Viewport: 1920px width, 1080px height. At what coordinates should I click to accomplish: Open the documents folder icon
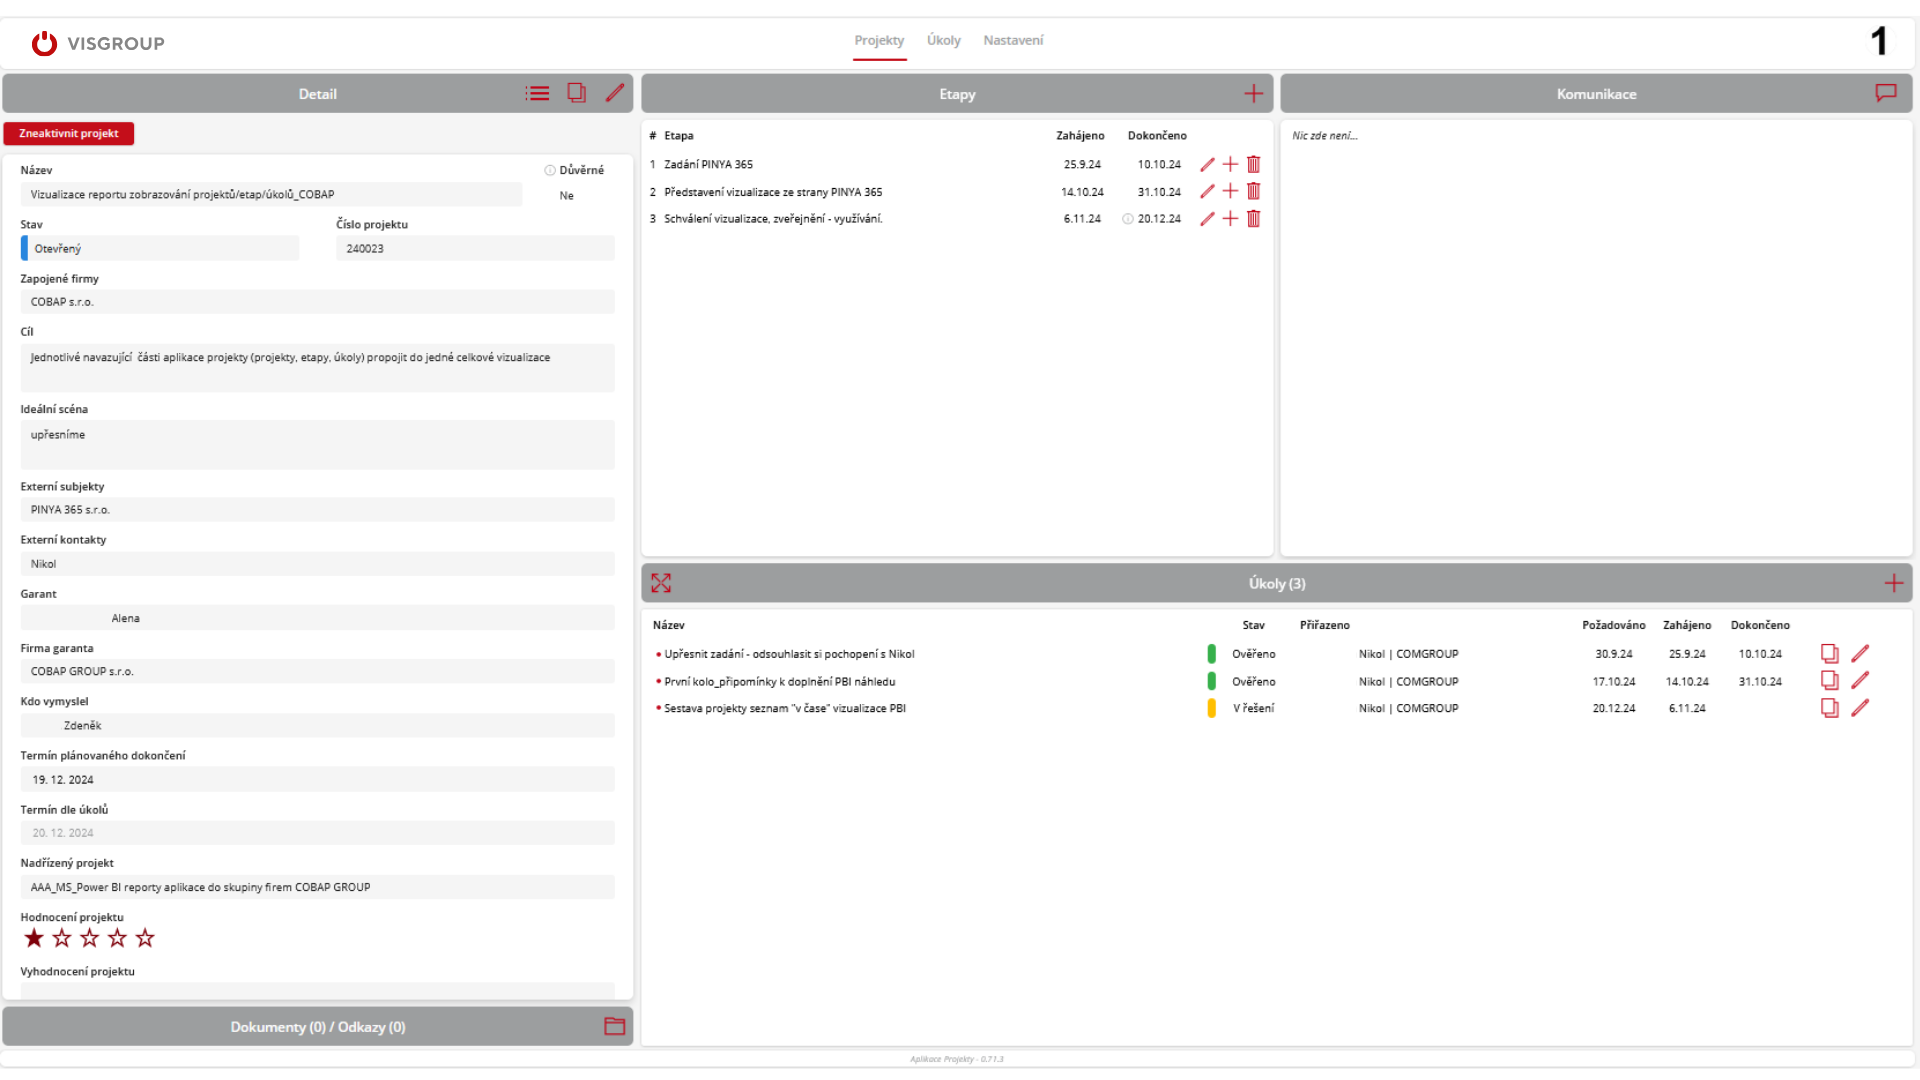[x=614, y=1027]
